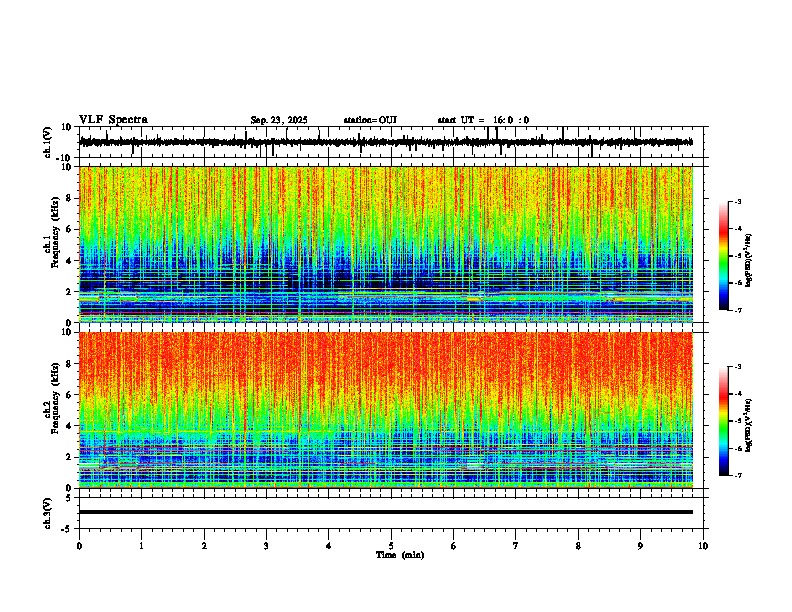Click the "-3" label on ch.1 color bar
The width and height of the screenshot is (792, 612).
737,201
